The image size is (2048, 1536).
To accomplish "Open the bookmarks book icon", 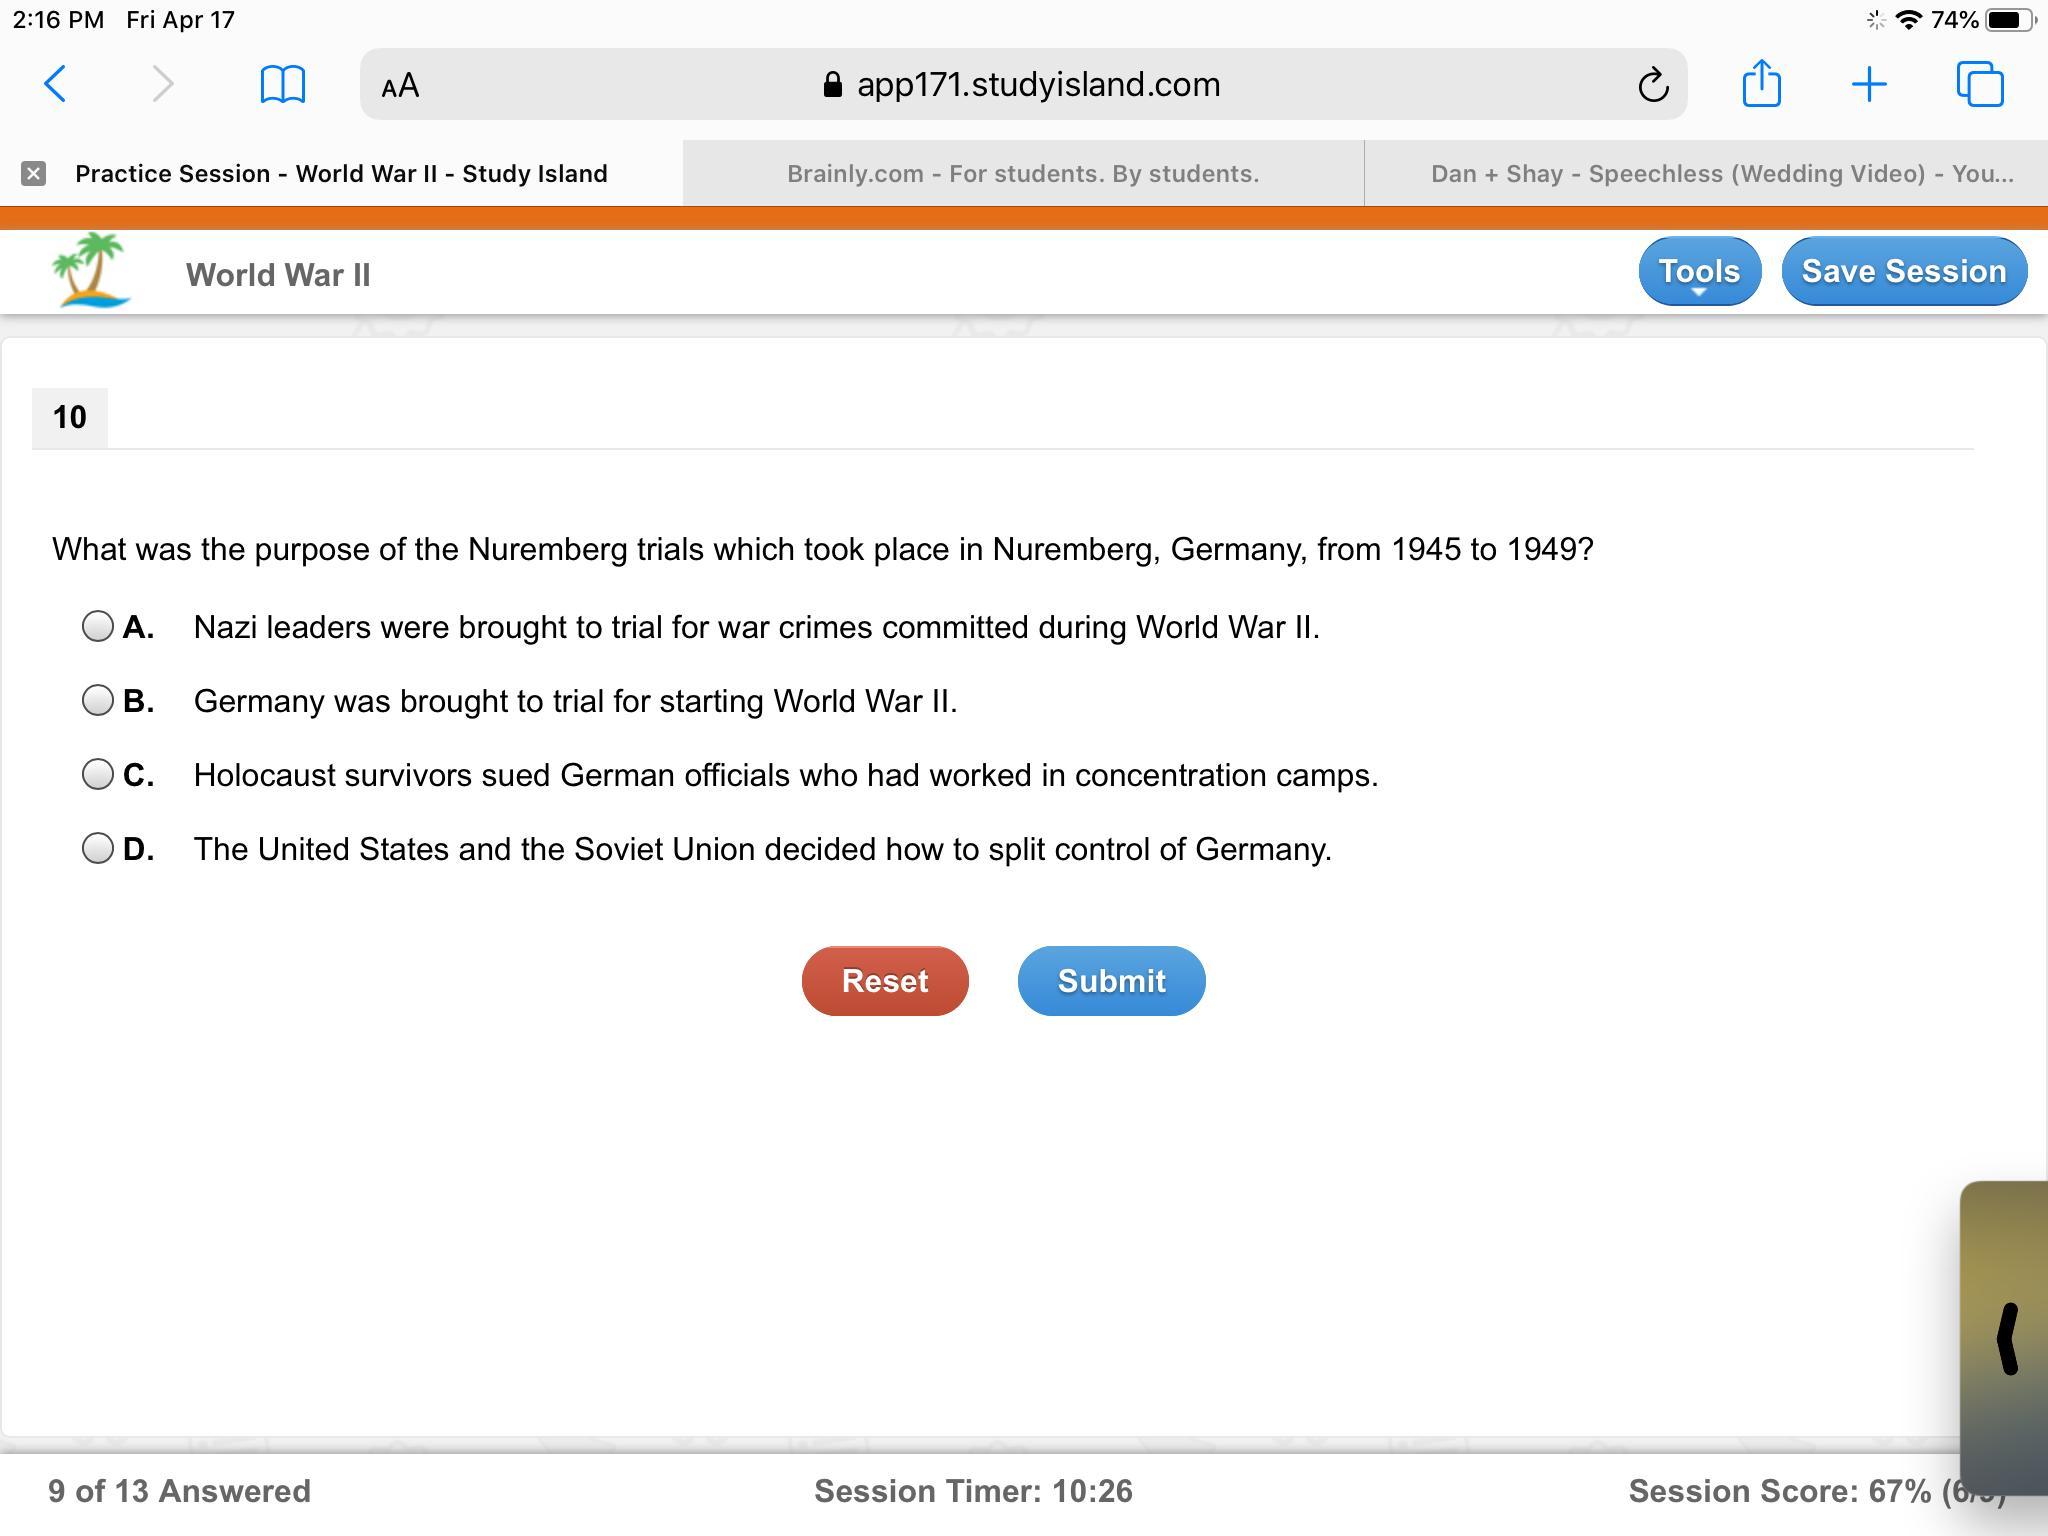I will [x=282, y=84].
